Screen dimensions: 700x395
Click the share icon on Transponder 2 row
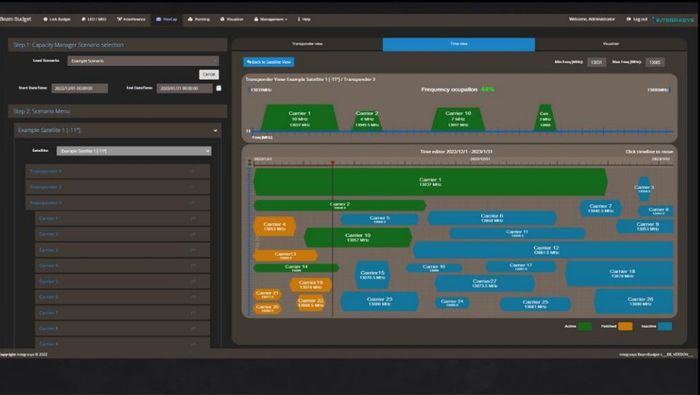click(x=193, y=187)
